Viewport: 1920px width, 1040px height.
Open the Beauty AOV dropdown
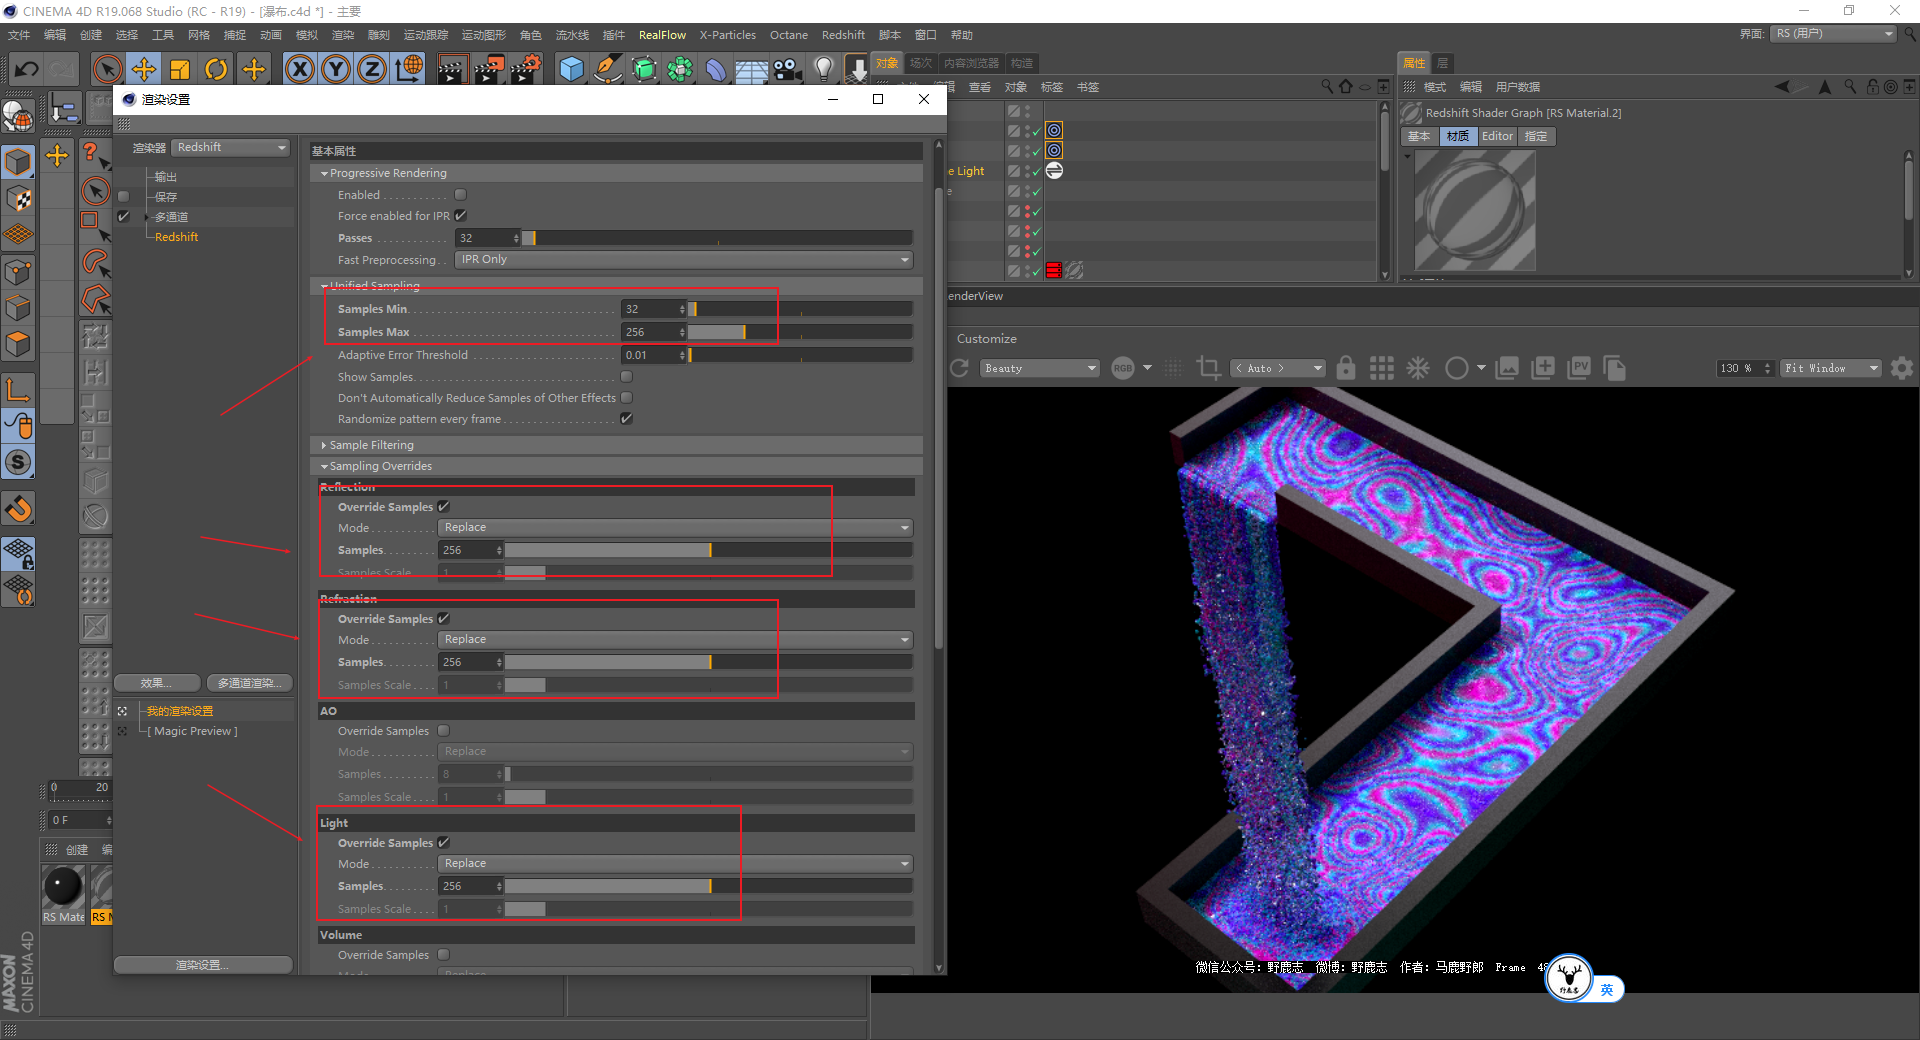tap(1038, 368)
